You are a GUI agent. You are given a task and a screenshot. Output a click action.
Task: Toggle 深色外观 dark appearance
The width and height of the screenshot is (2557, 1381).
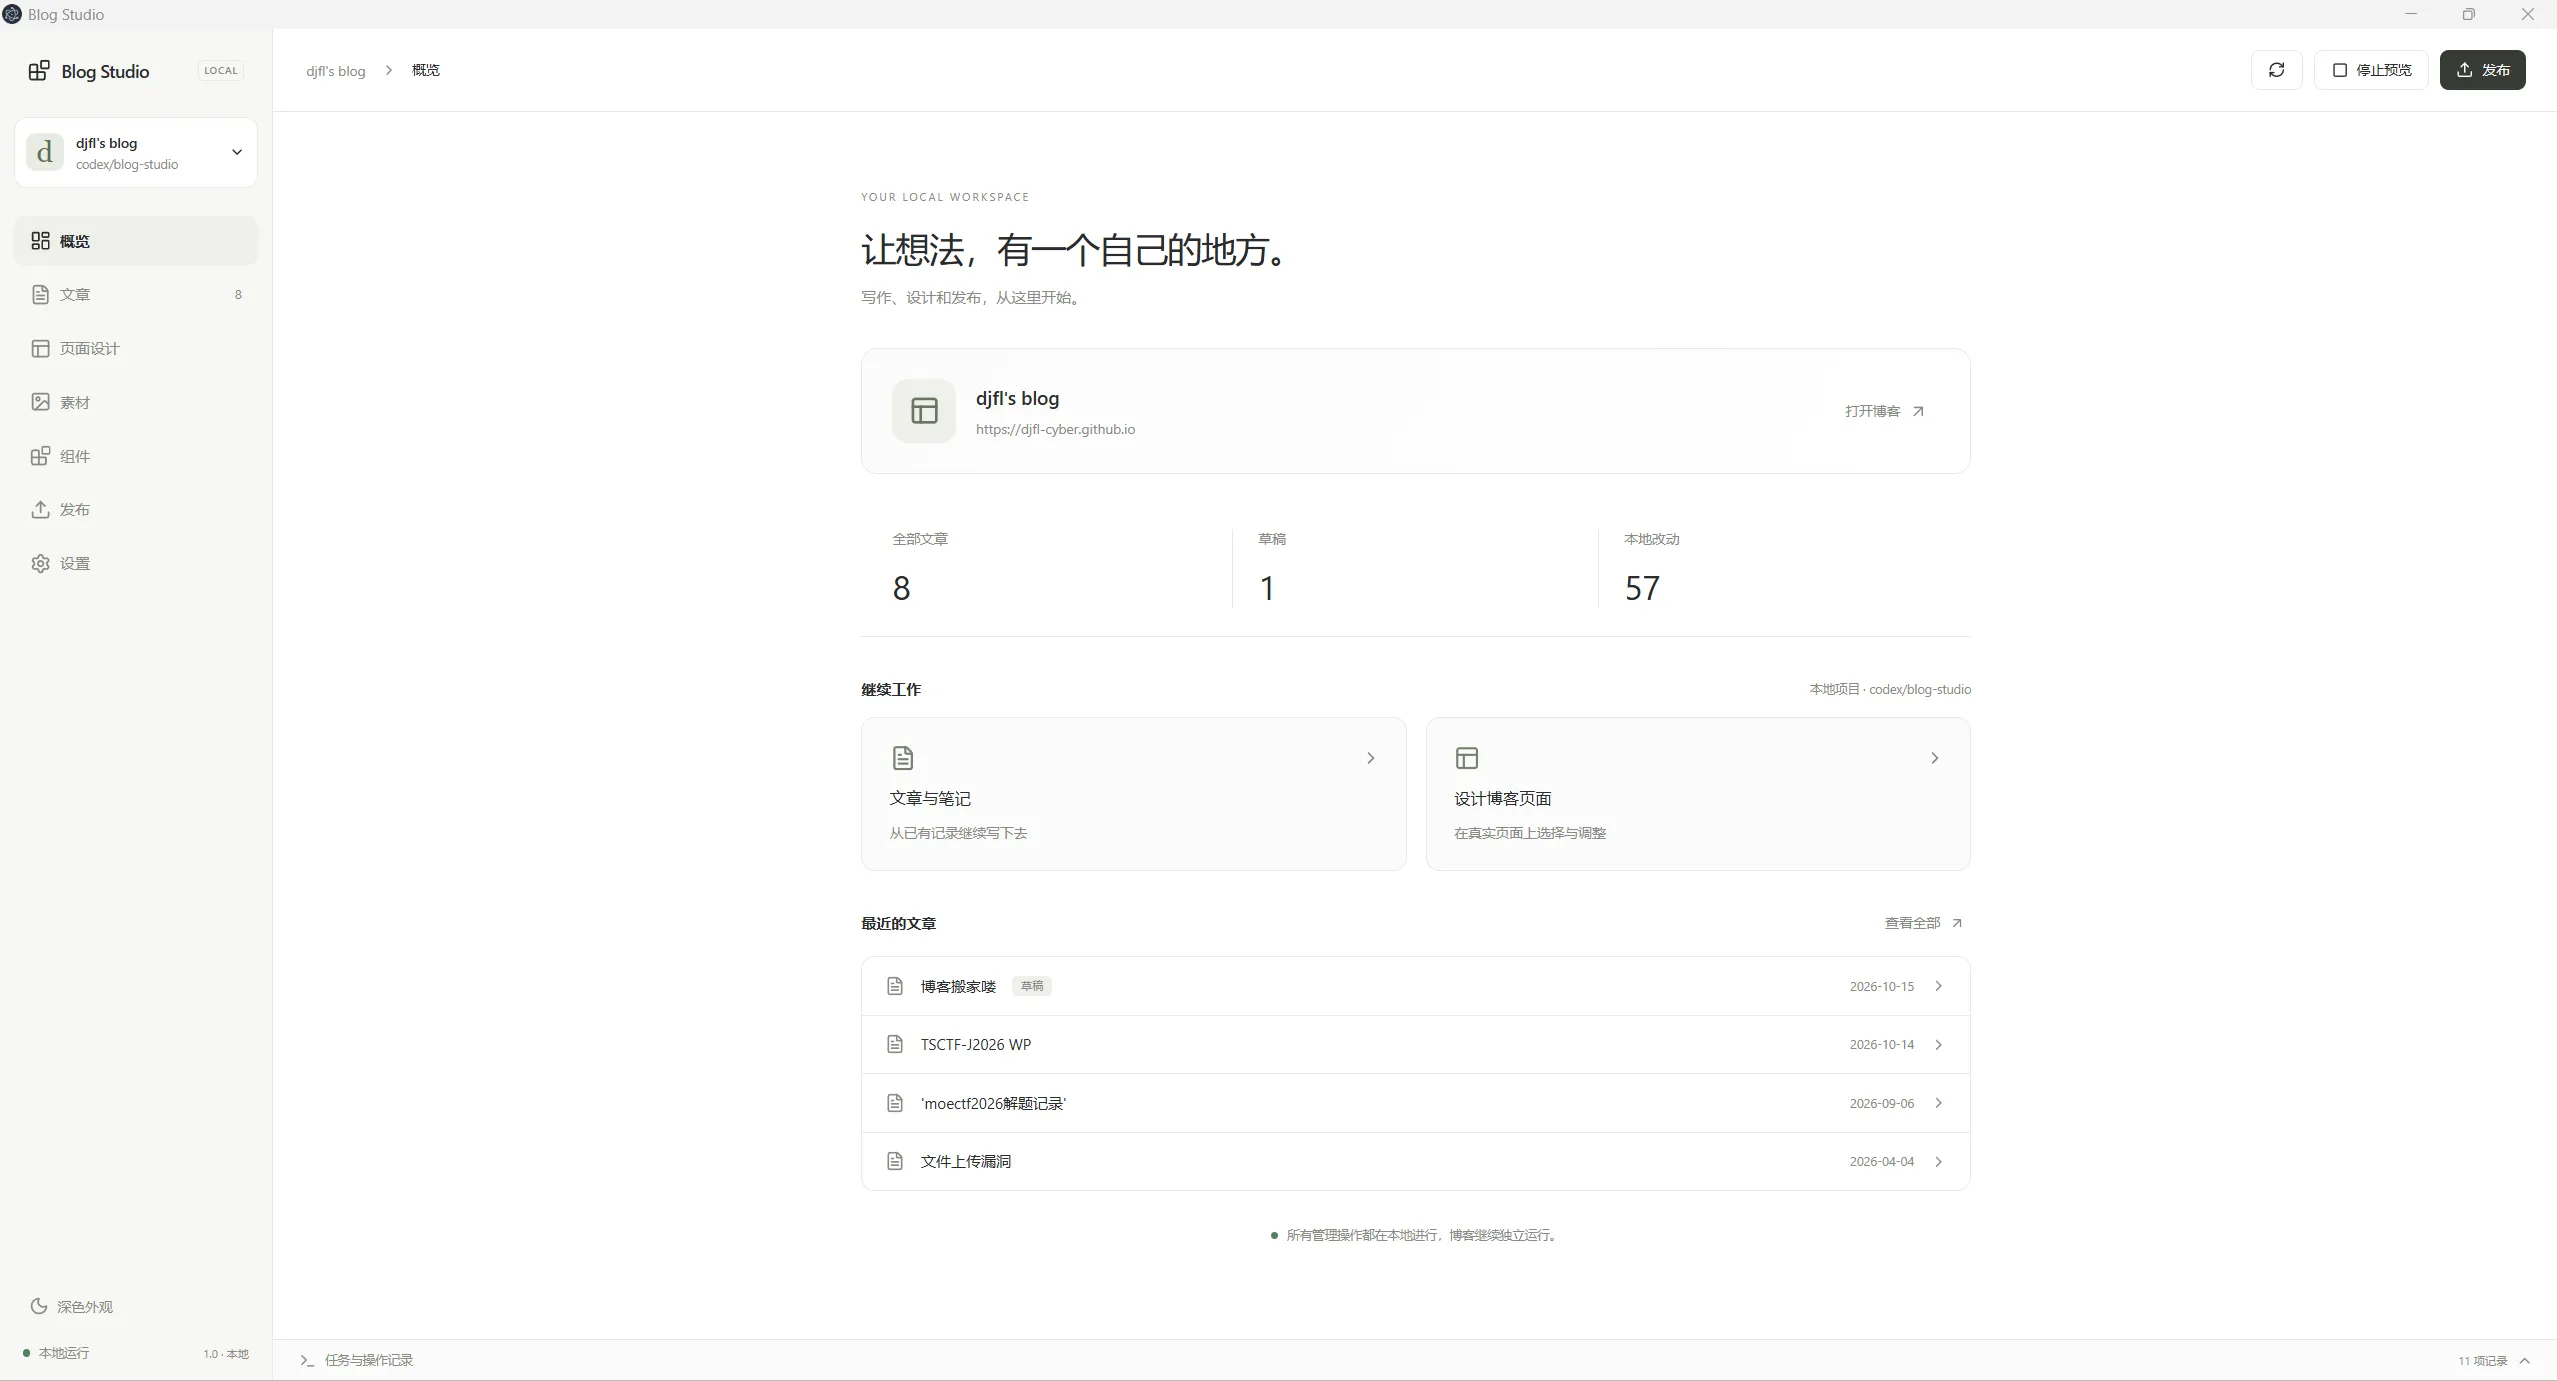72,1306
